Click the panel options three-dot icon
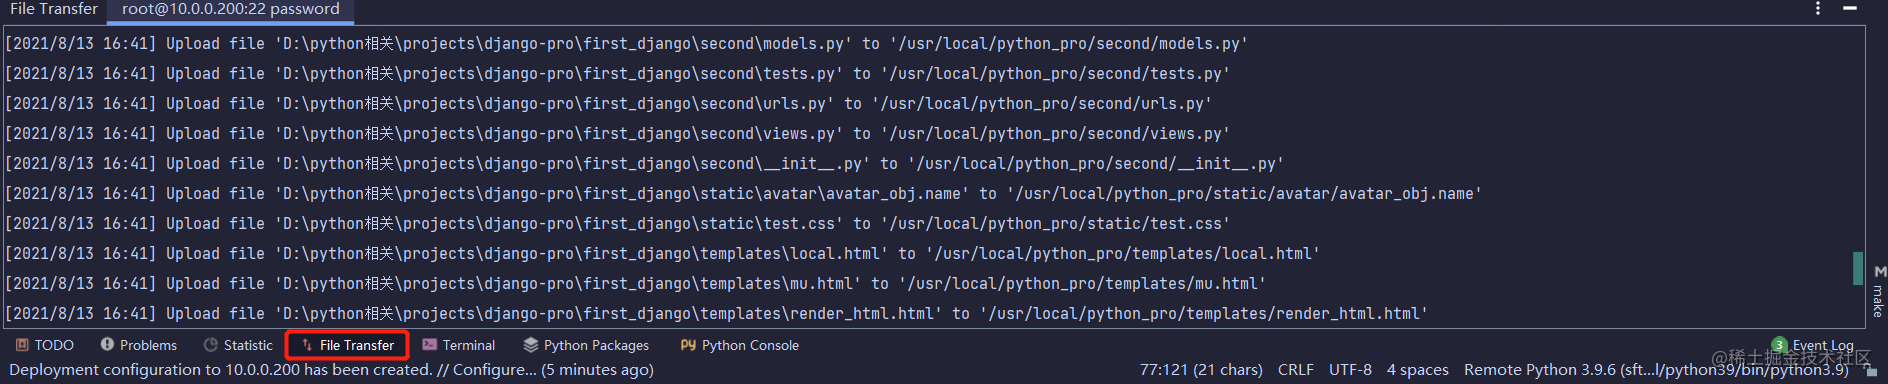This screenshot has height=384, width=1888. (x=1818, y=9)
